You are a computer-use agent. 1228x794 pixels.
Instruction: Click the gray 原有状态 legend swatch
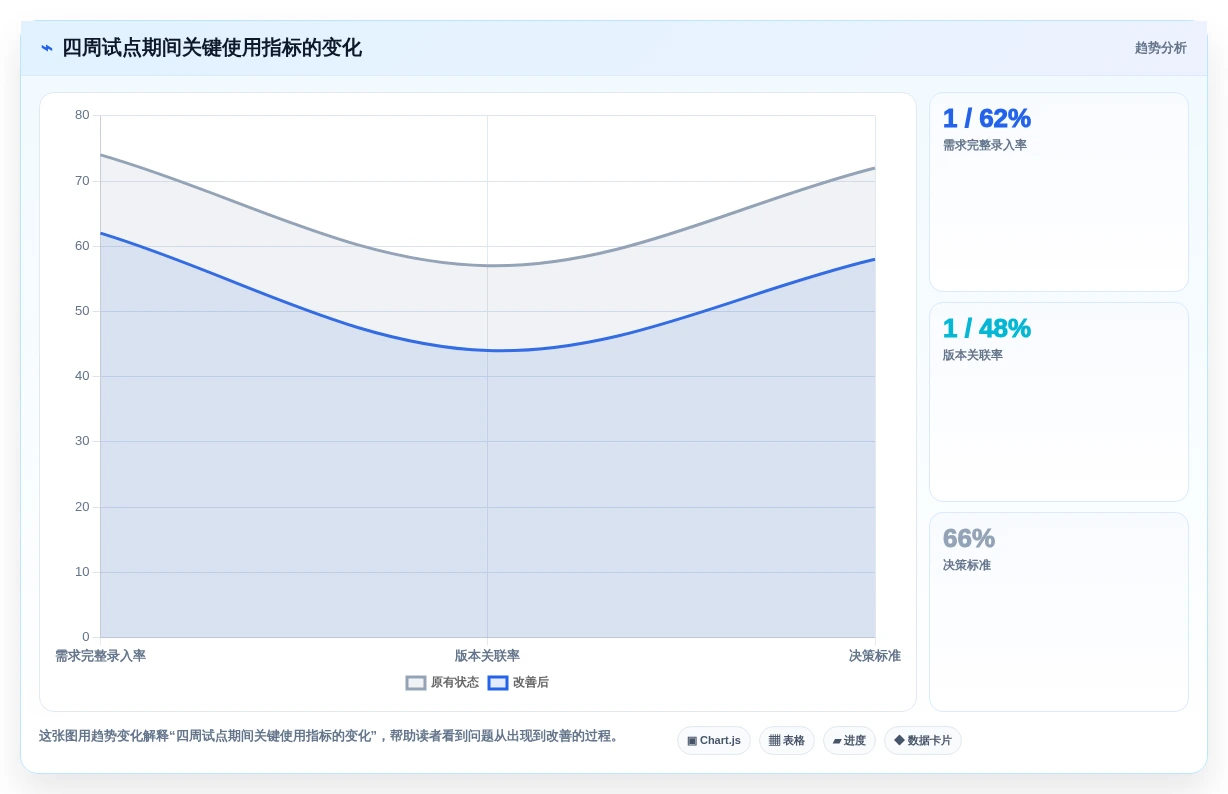[416, 683]
